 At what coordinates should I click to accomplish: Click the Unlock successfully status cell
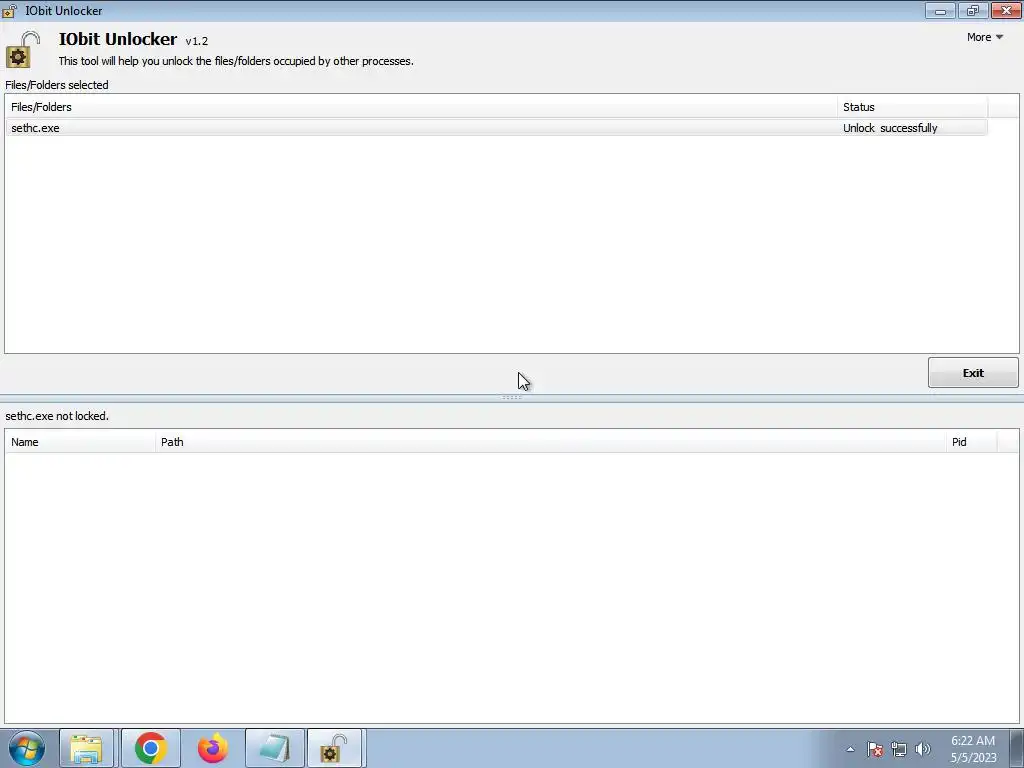pos(889,128)
